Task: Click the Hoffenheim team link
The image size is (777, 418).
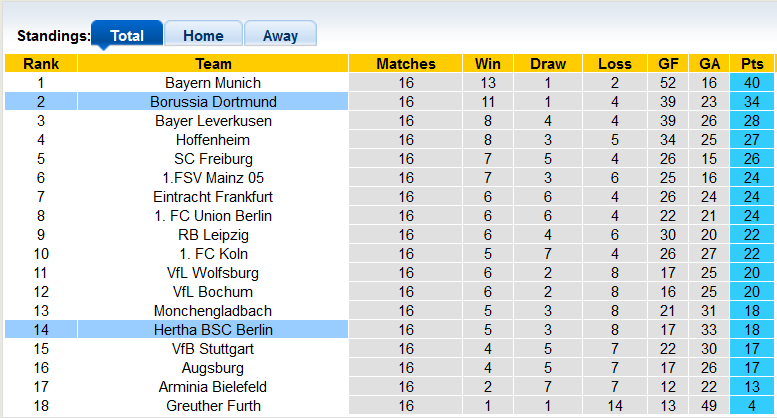Action: point(213,140)
